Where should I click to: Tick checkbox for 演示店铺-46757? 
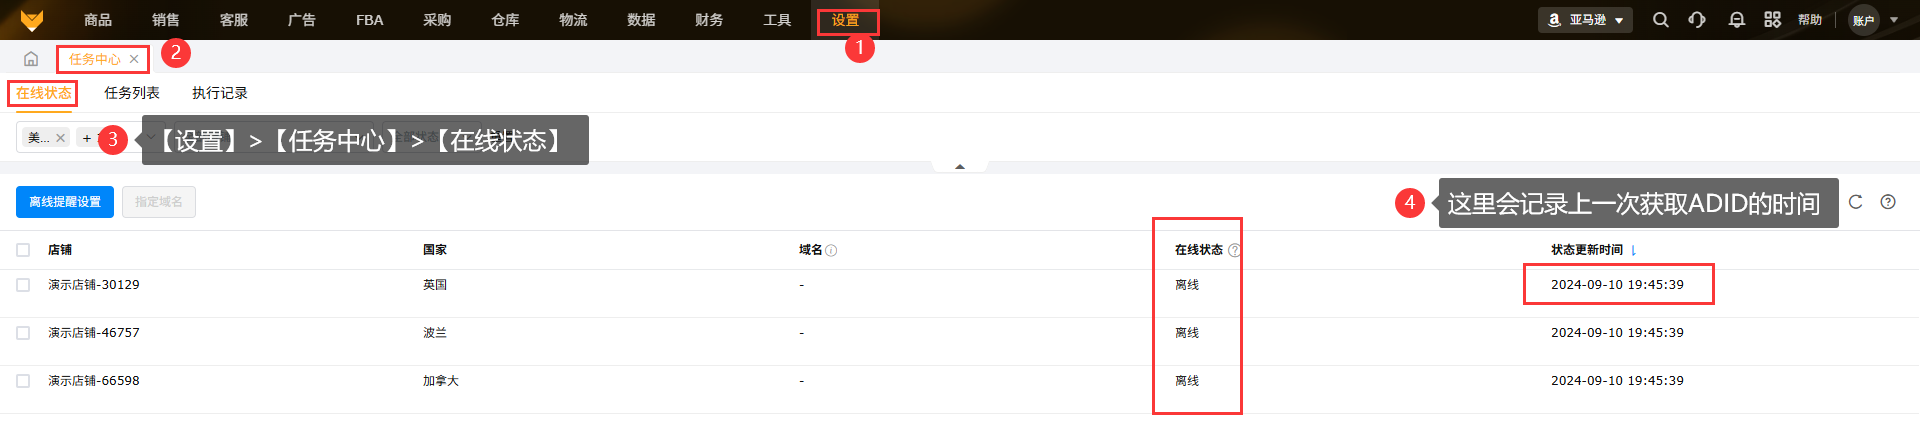[x=23, y=333]
